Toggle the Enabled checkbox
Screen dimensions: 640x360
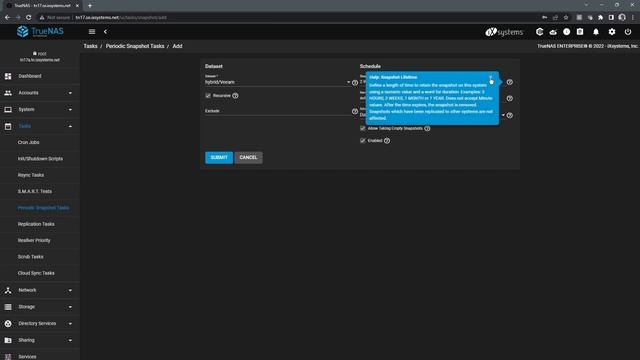pyautogui.click(x=363, y=140)
